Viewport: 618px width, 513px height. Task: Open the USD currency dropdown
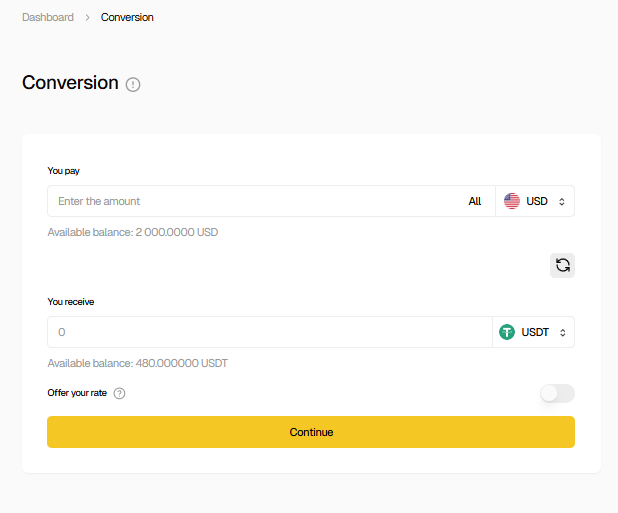[x=535, y=201]
